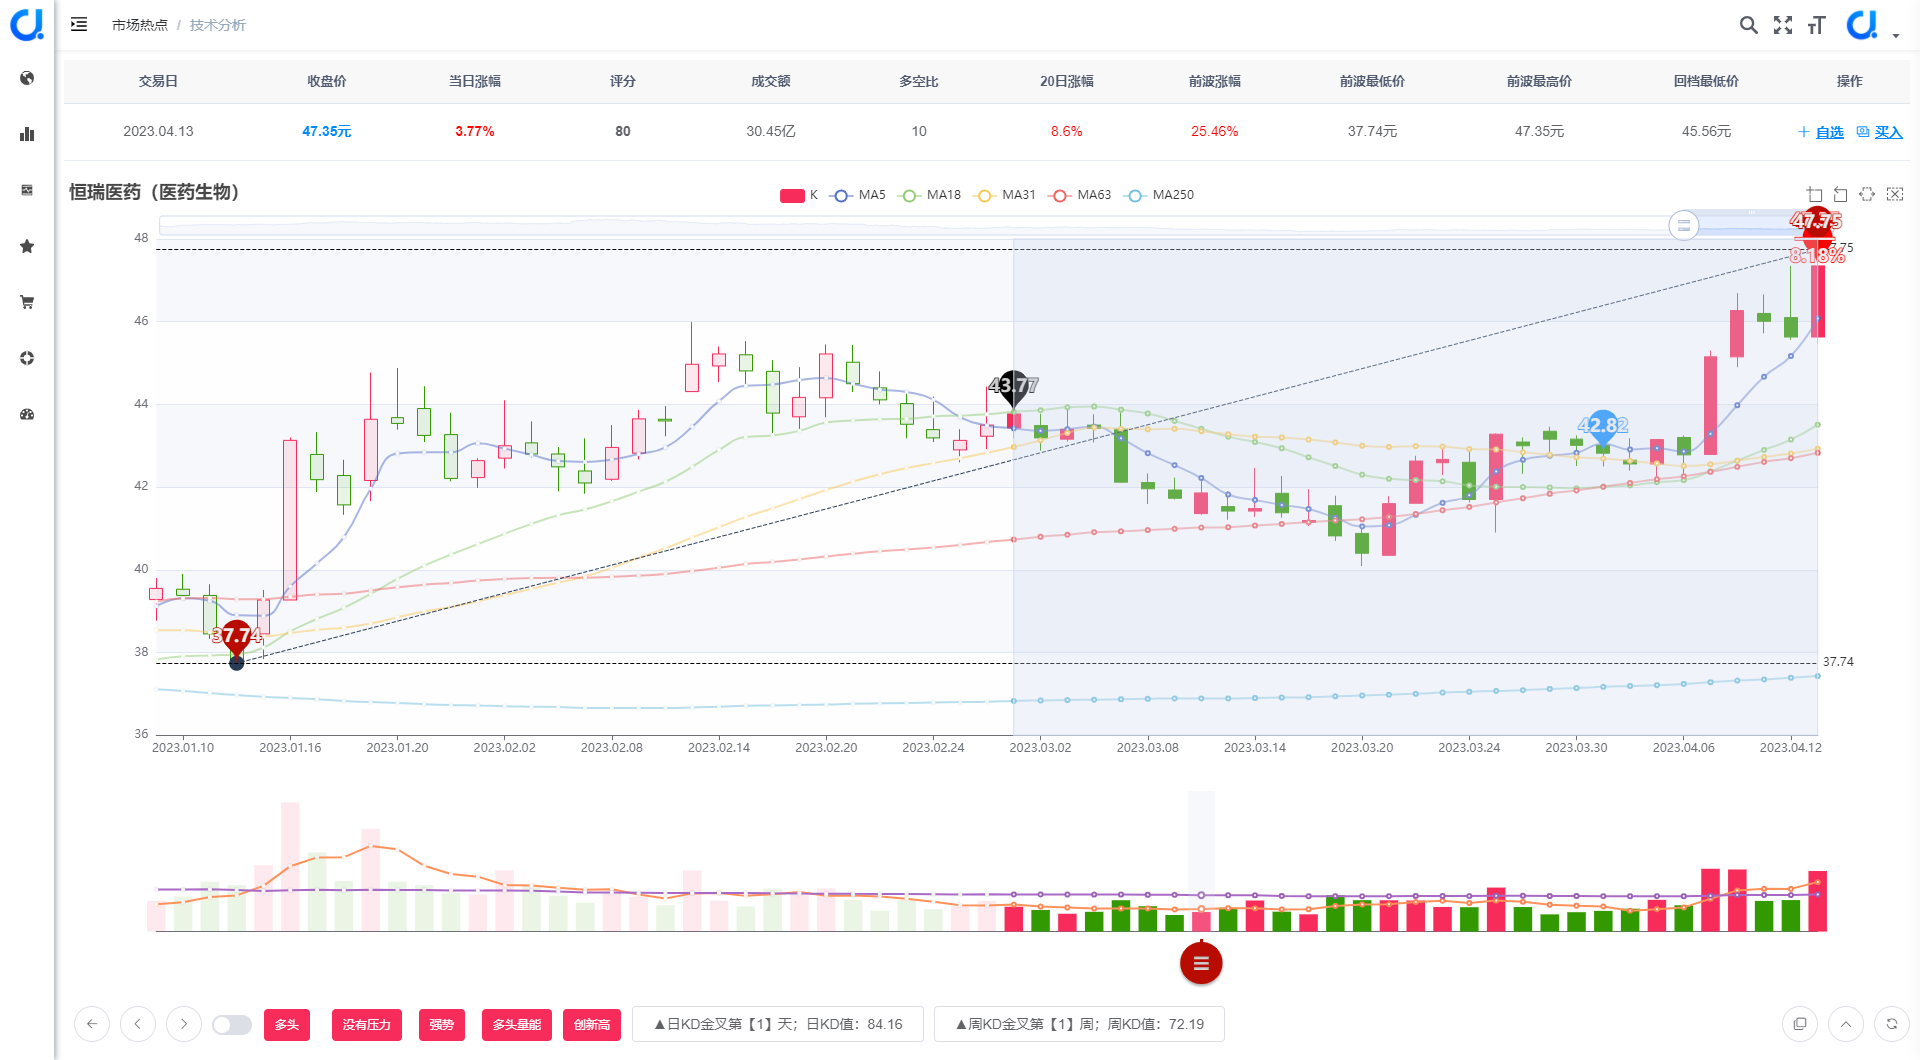This screenshot has width=1920, height=1060.
Task: Click the scroll-to-top chevron button
Action: [x=1846, y=1024]
